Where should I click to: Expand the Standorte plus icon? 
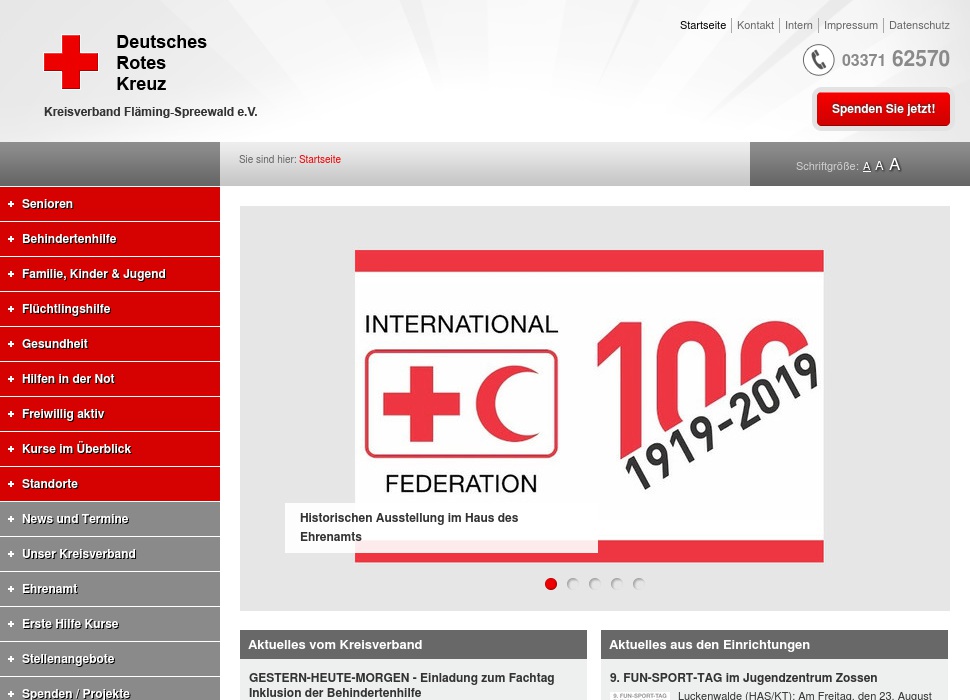pos(11,484)
